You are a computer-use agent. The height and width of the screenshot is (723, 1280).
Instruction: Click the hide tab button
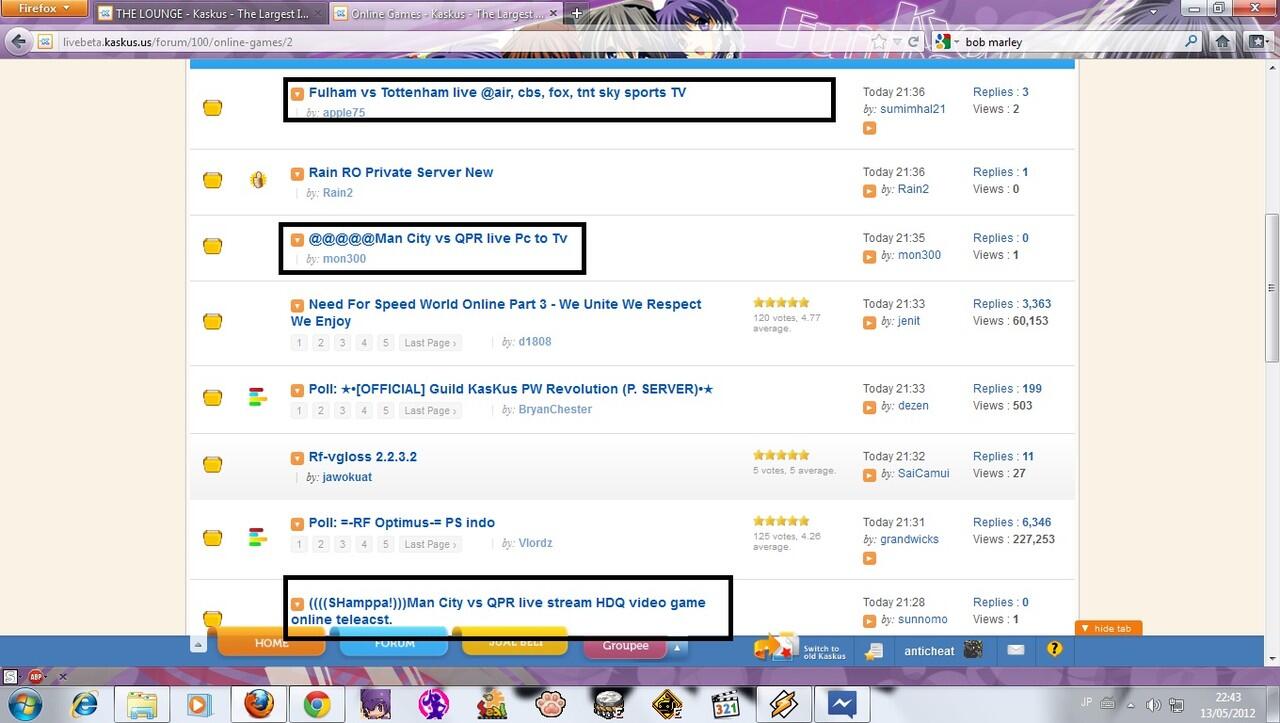pyautogui.click(x=1108, y=628)
